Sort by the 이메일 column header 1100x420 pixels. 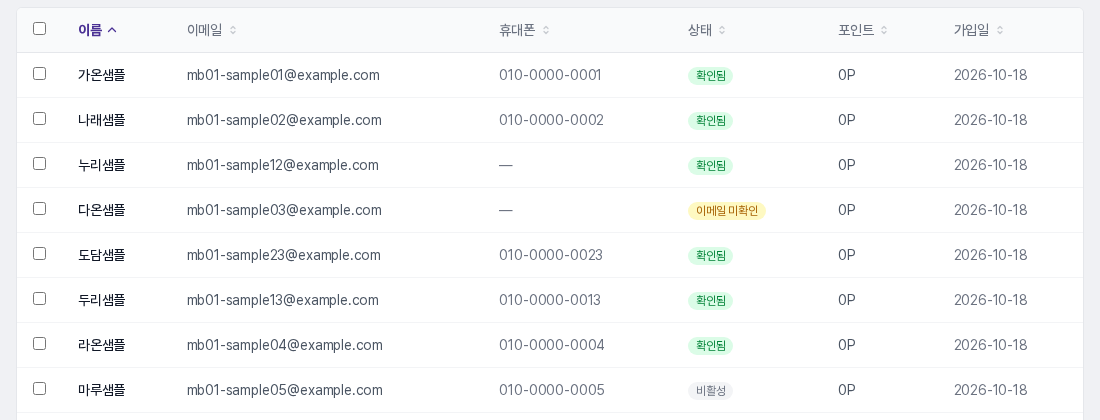(x=212, y=29)
